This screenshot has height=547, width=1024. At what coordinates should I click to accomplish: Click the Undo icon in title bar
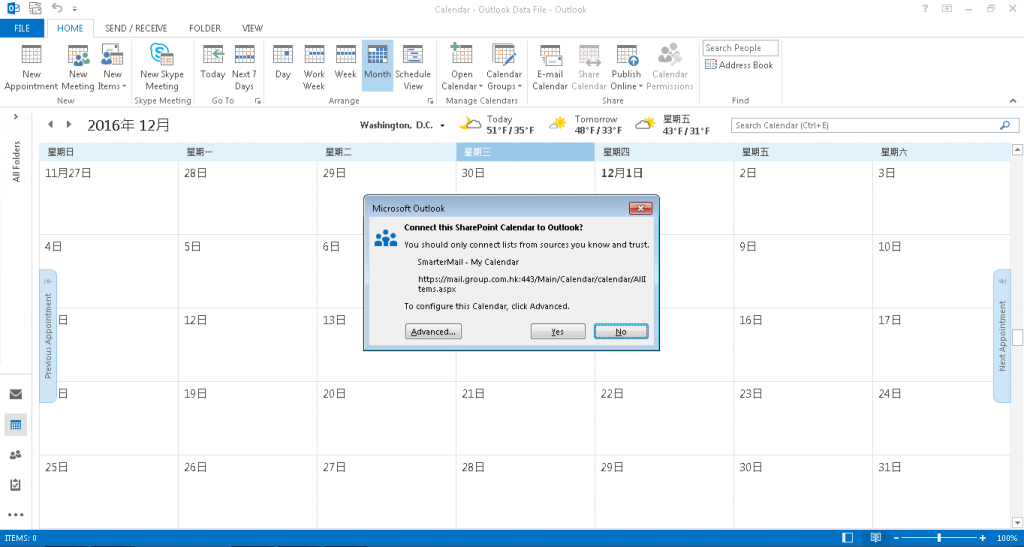click(57, 8)
